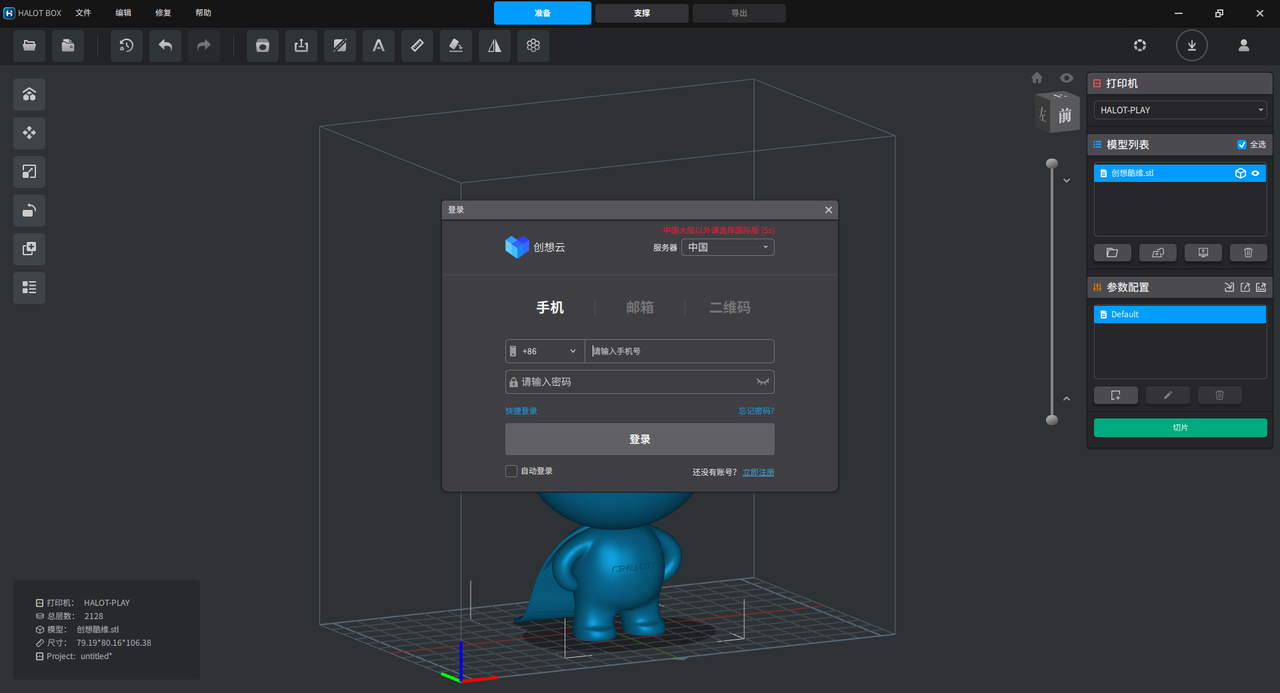The height and width of the screenshot is (693, 1280).
Task: Edit the parameter profile with the pencil button
Action: 1168,395
